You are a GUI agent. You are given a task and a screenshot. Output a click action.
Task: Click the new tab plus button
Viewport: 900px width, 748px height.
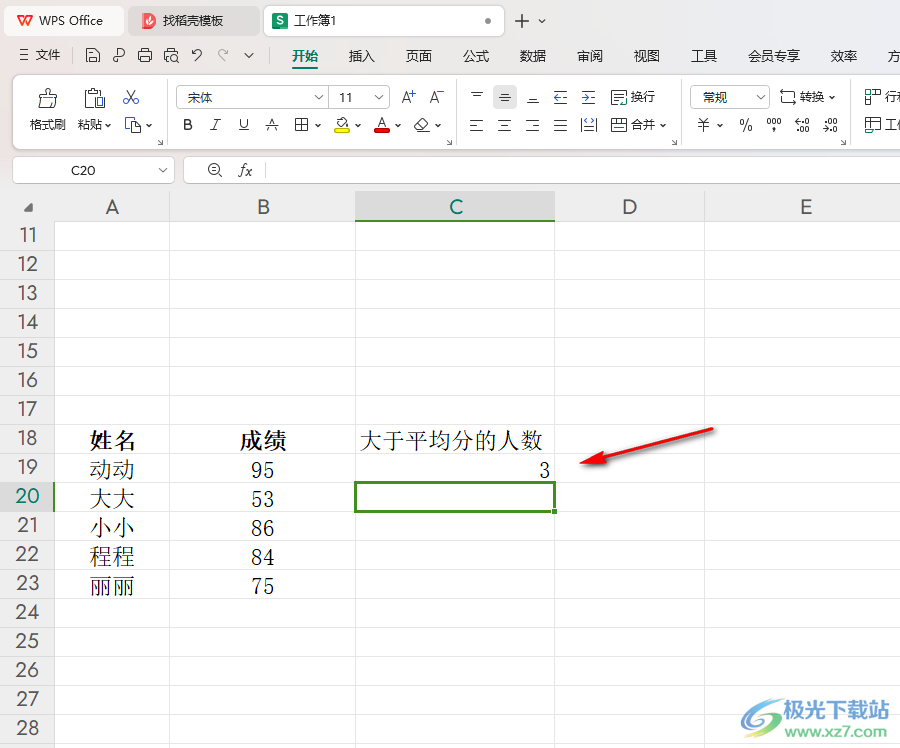522,21
